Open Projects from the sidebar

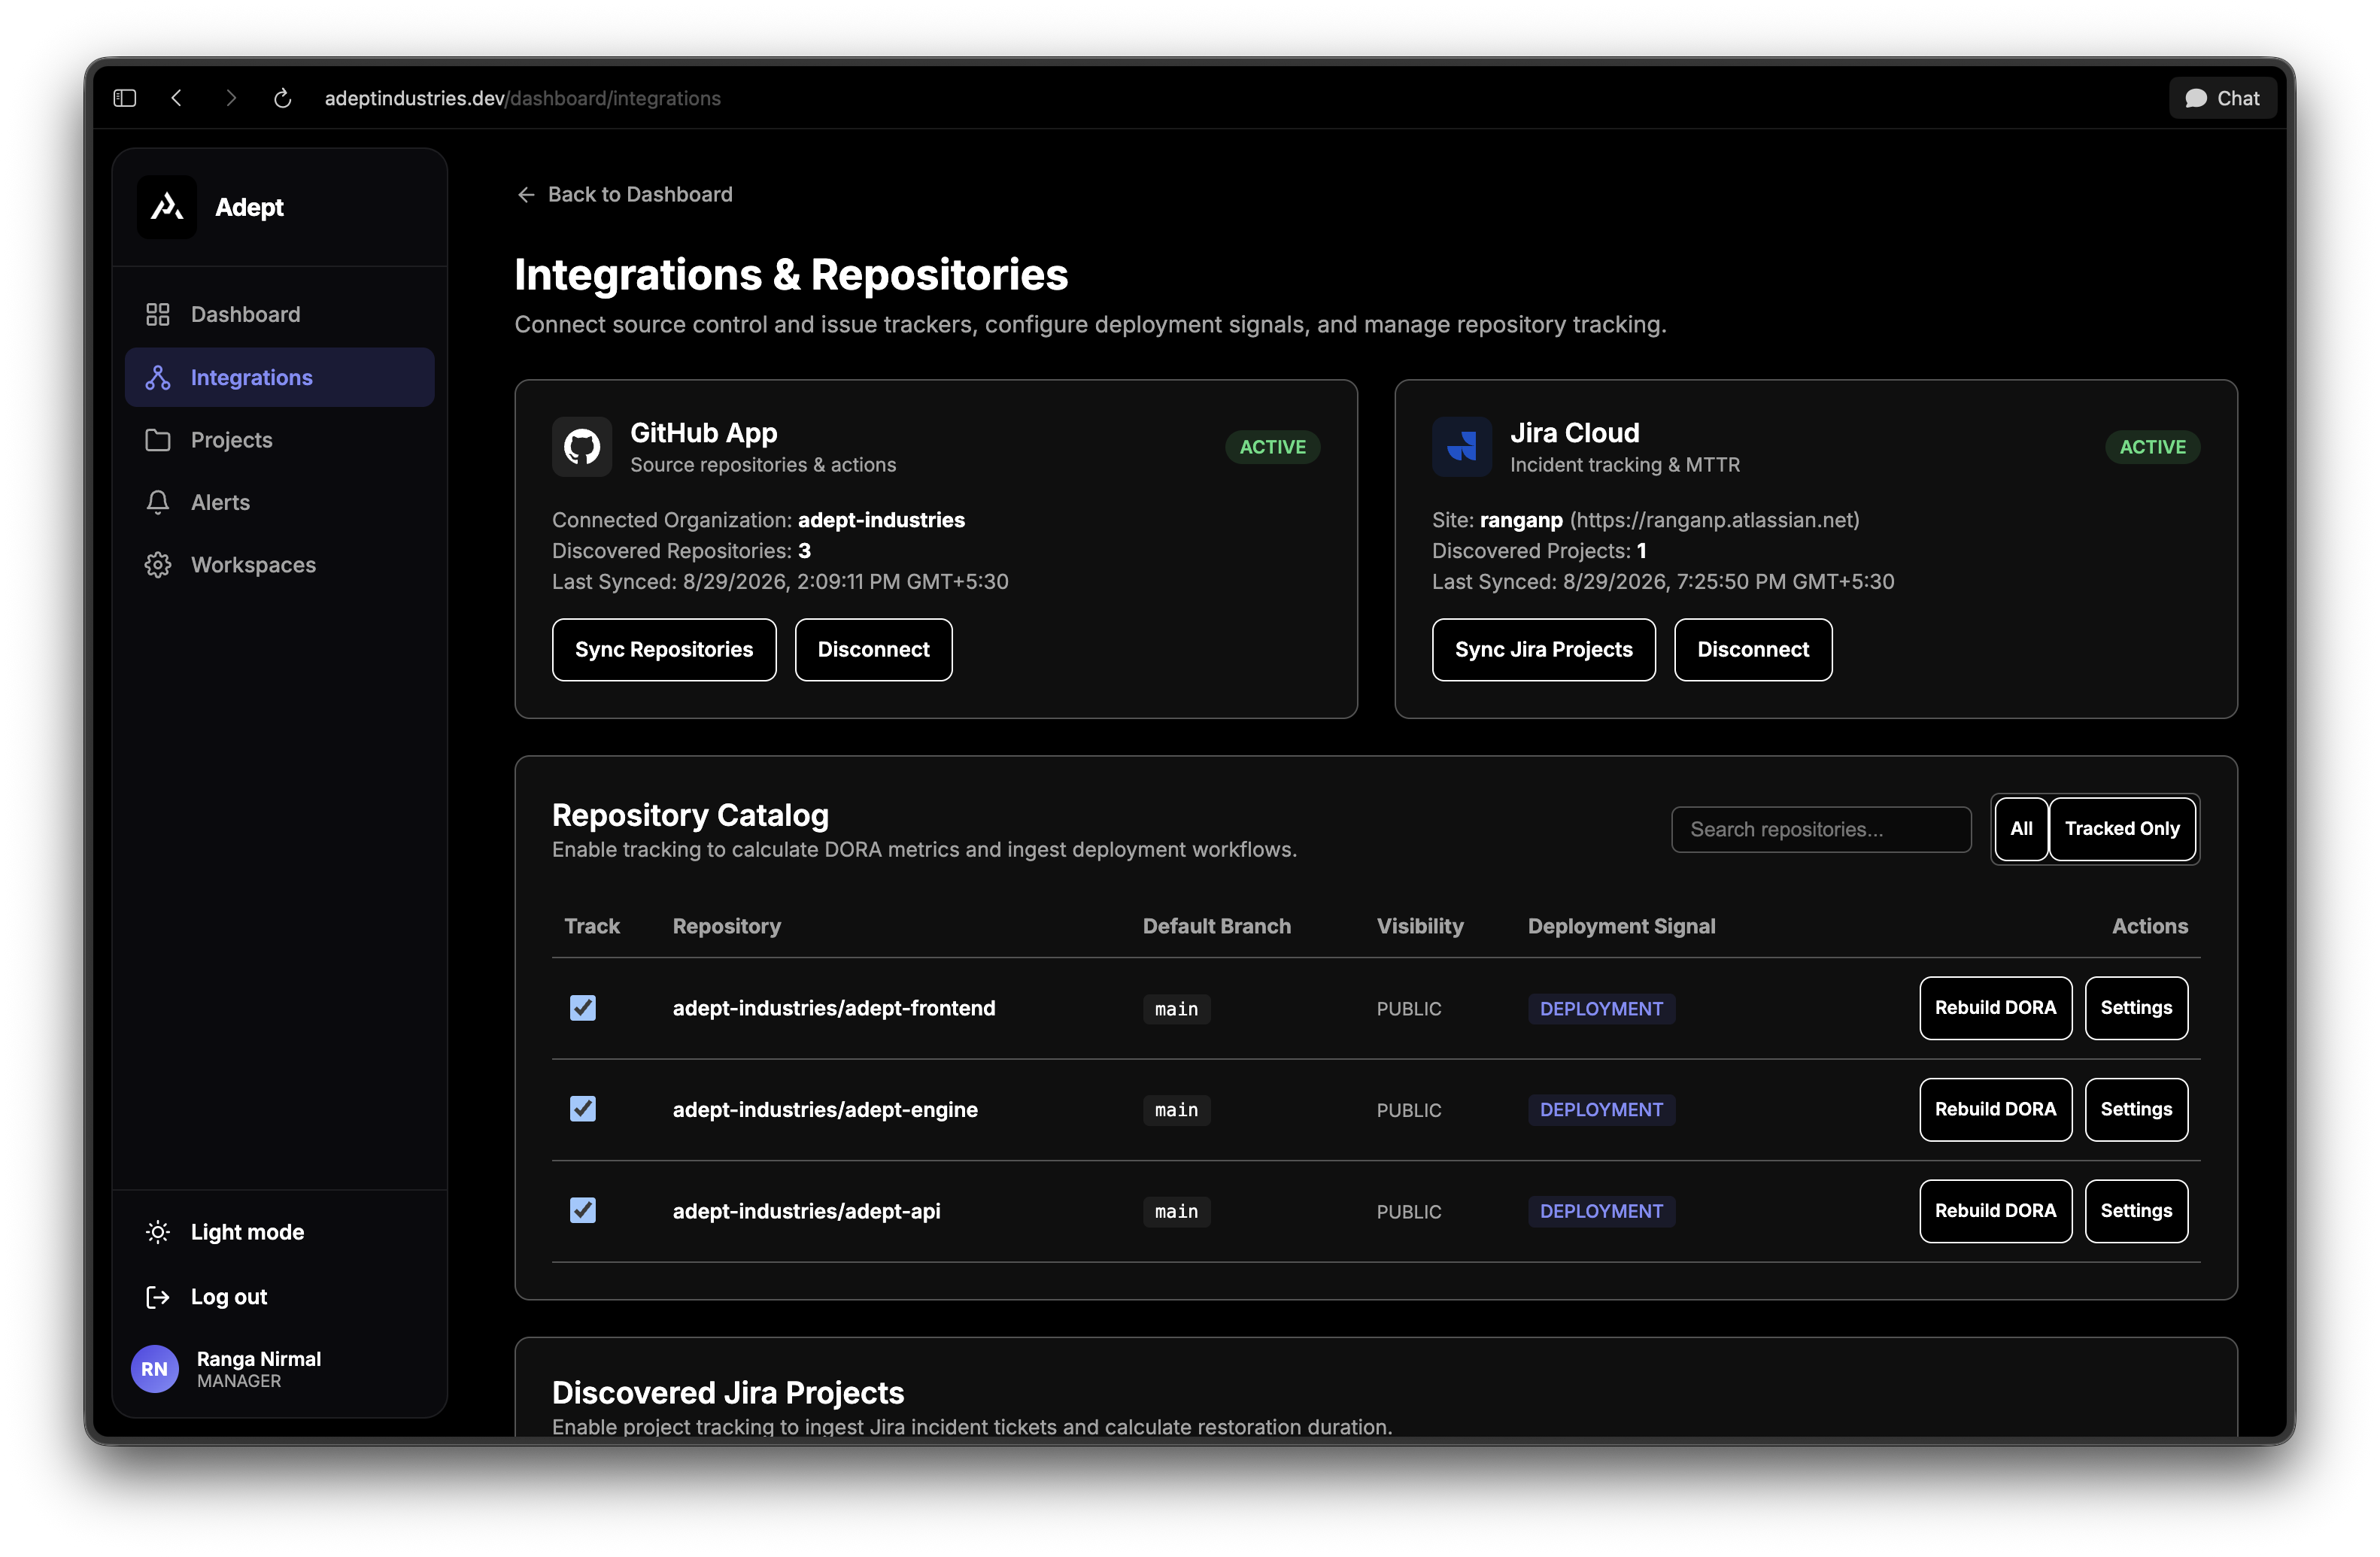(279, 440)
